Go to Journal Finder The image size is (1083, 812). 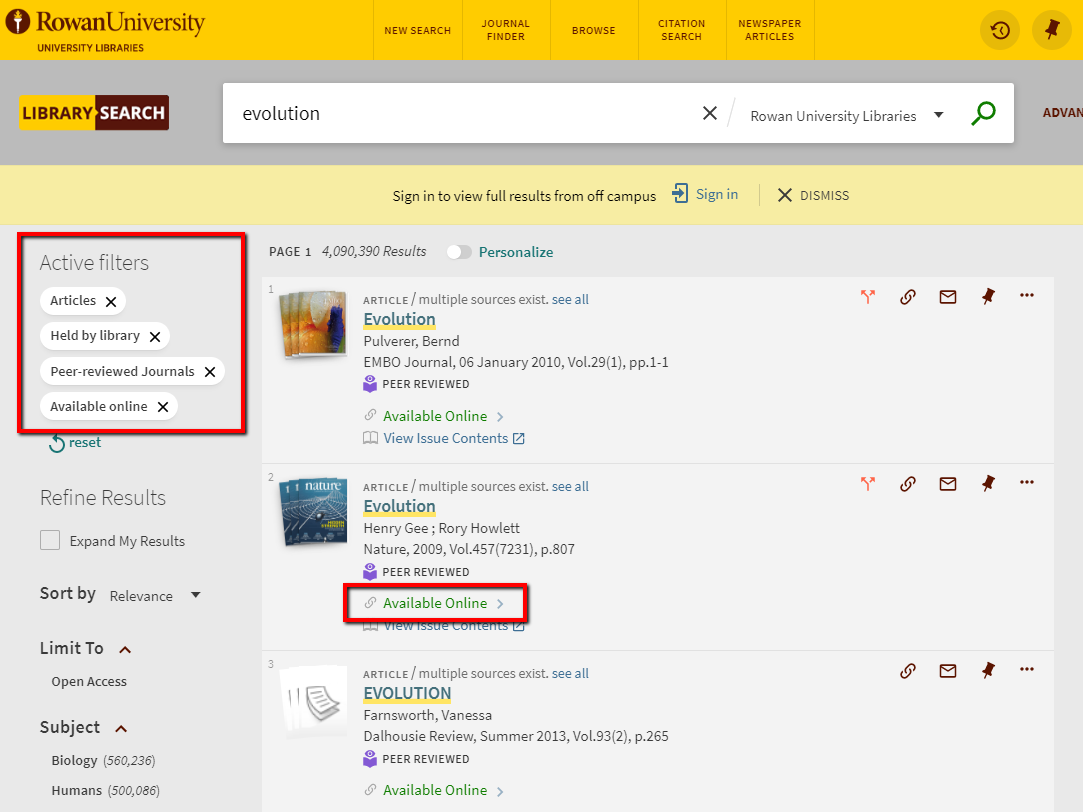pos(506,30)
